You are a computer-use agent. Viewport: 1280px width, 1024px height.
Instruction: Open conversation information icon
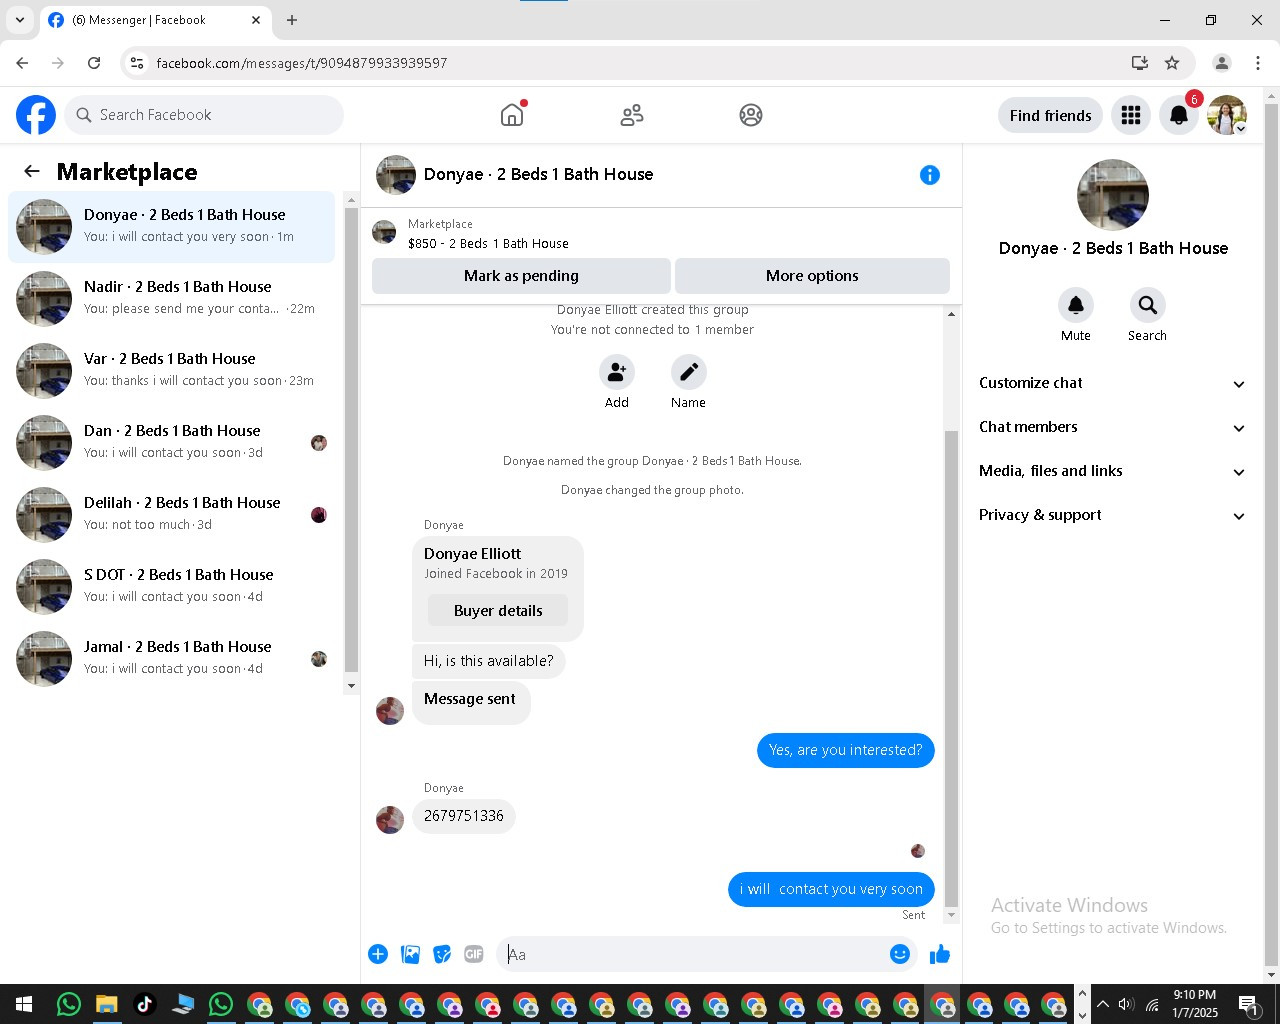[930, 175]
